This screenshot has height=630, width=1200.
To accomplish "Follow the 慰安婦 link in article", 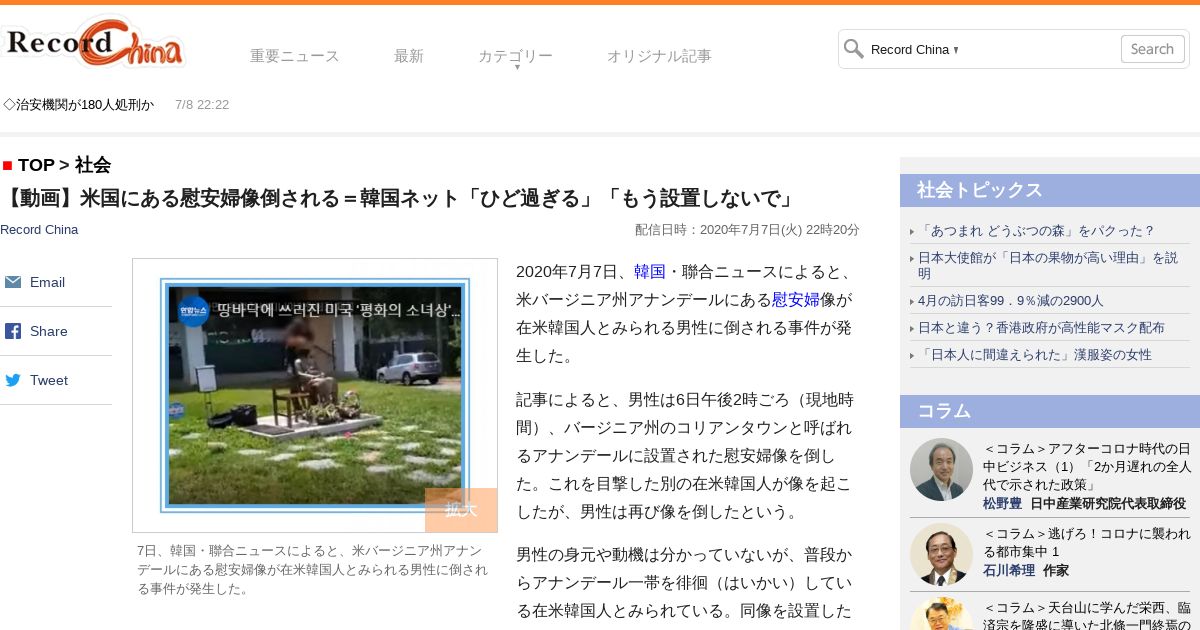I will click(x=796, y=299).
